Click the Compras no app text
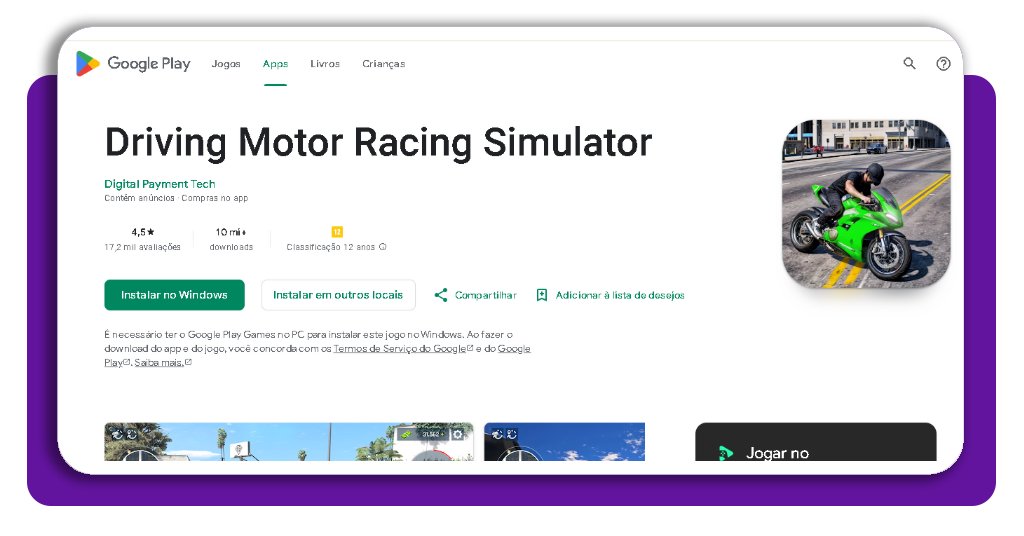This screenshot has height=536, width=1024. tap(215, 198)
